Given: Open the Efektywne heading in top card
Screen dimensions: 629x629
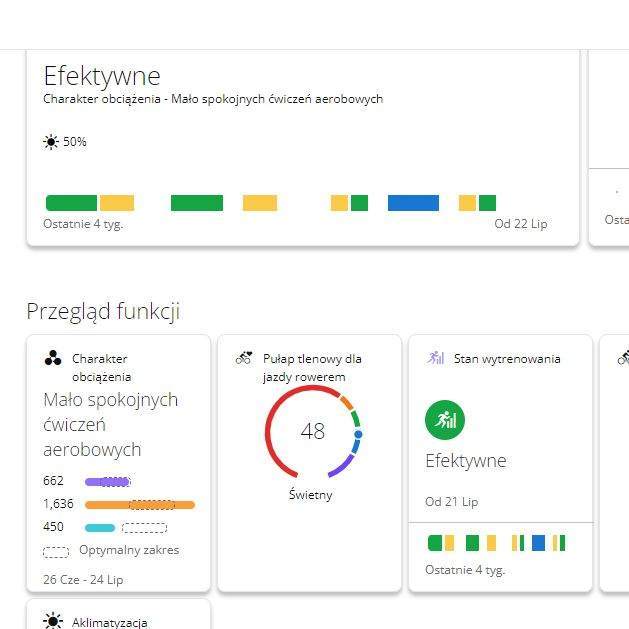Looking at the screenshot, I should [102, 76].
